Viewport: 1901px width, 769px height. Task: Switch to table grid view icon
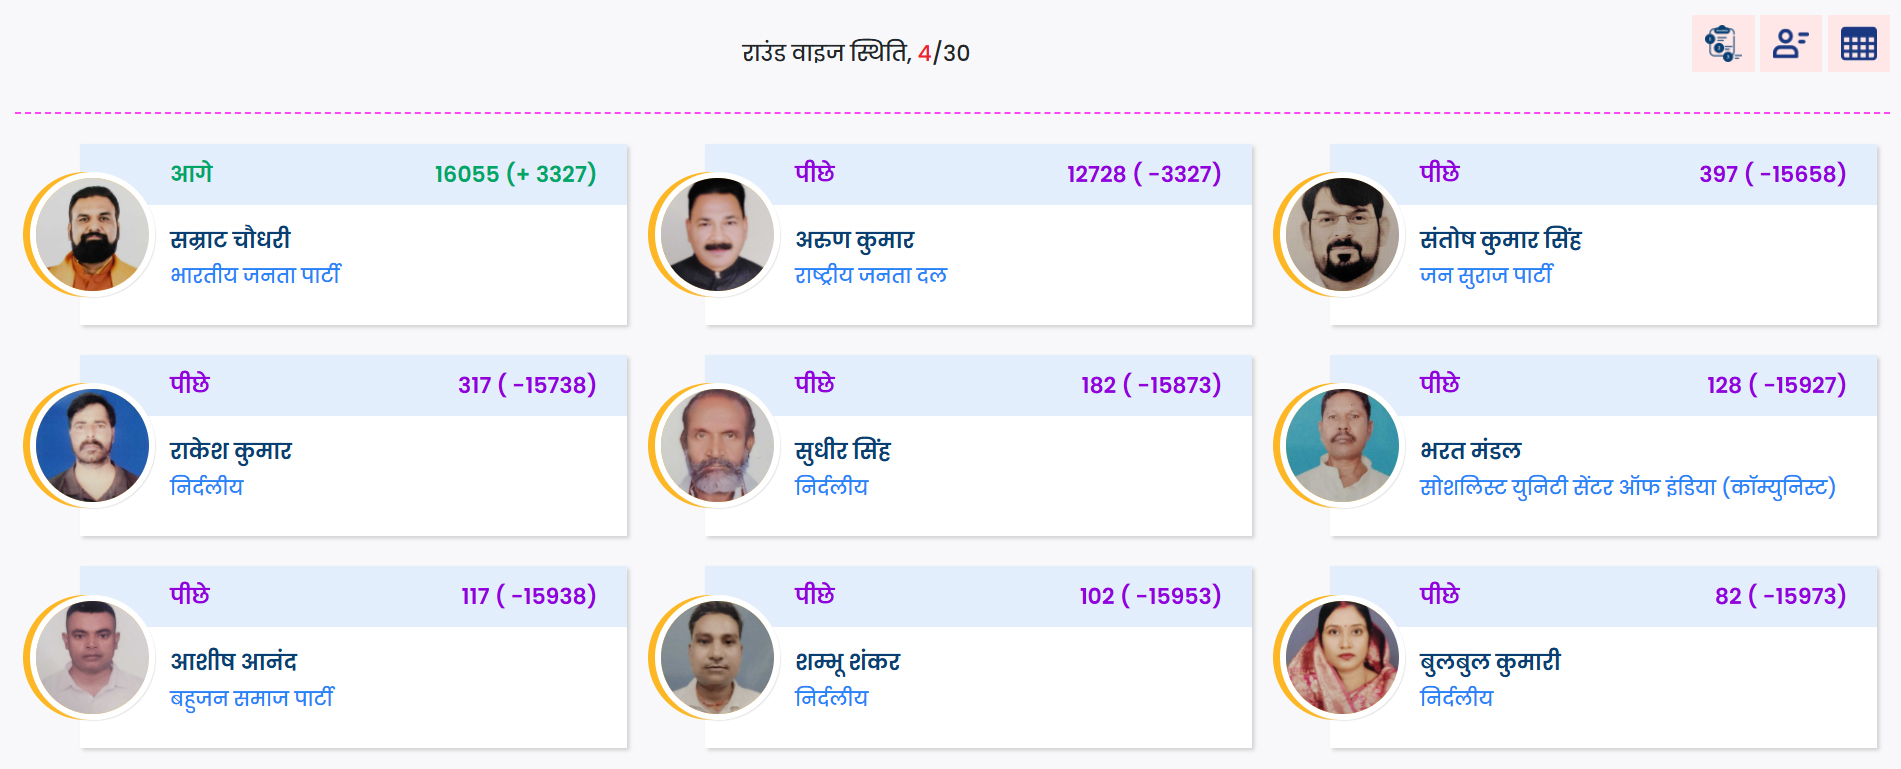(x=1858, y=44)
